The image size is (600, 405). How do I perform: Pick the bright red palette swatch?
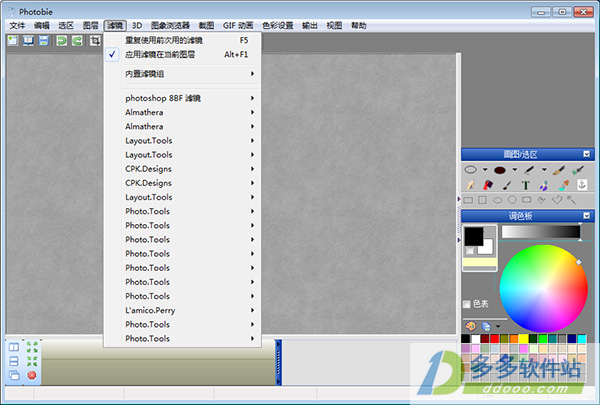495,338
